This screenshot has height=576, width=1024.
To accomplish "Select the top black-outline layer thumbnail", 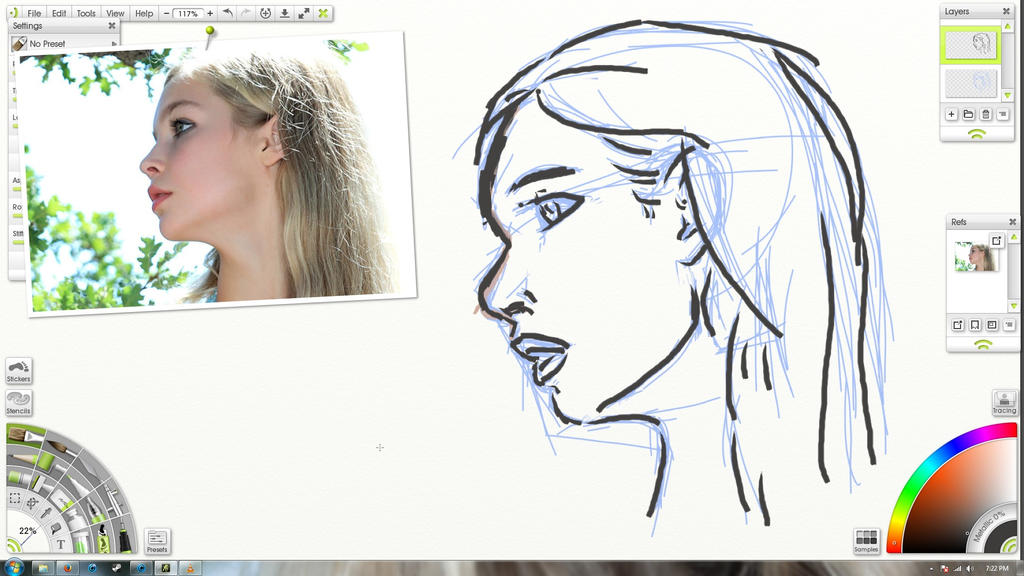I will [970, 45].
